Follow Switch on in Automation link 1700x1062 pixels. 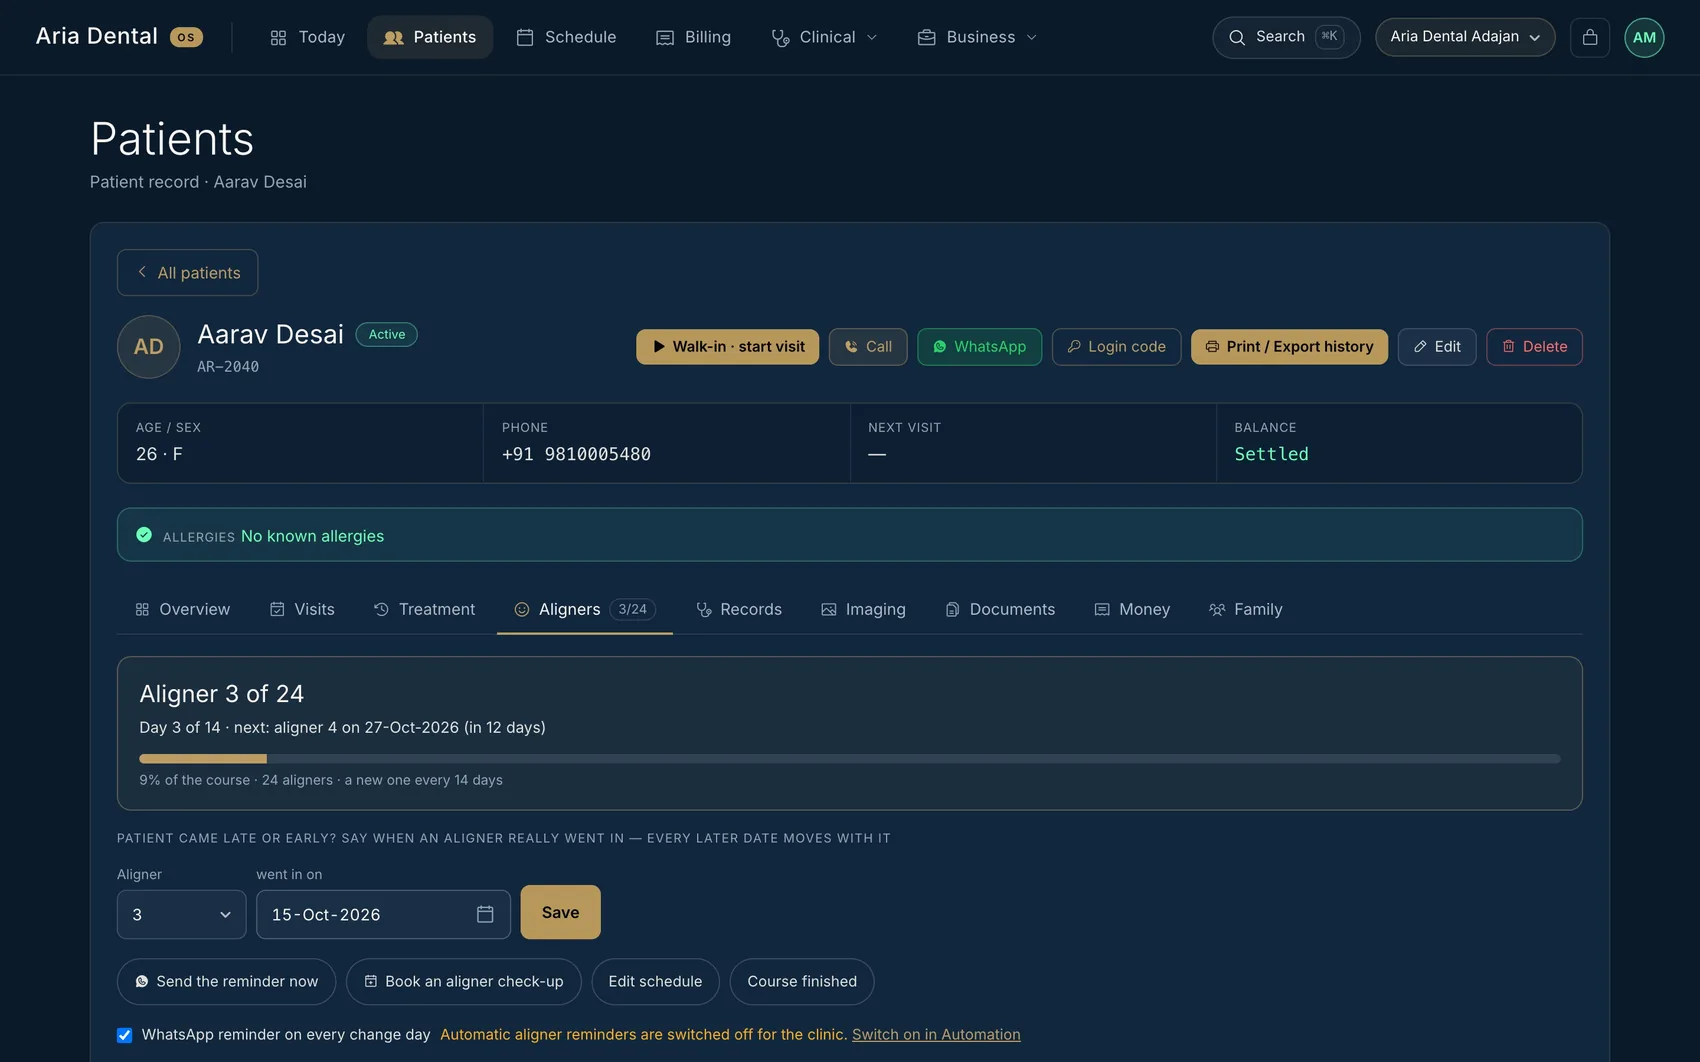[936, 1034]
